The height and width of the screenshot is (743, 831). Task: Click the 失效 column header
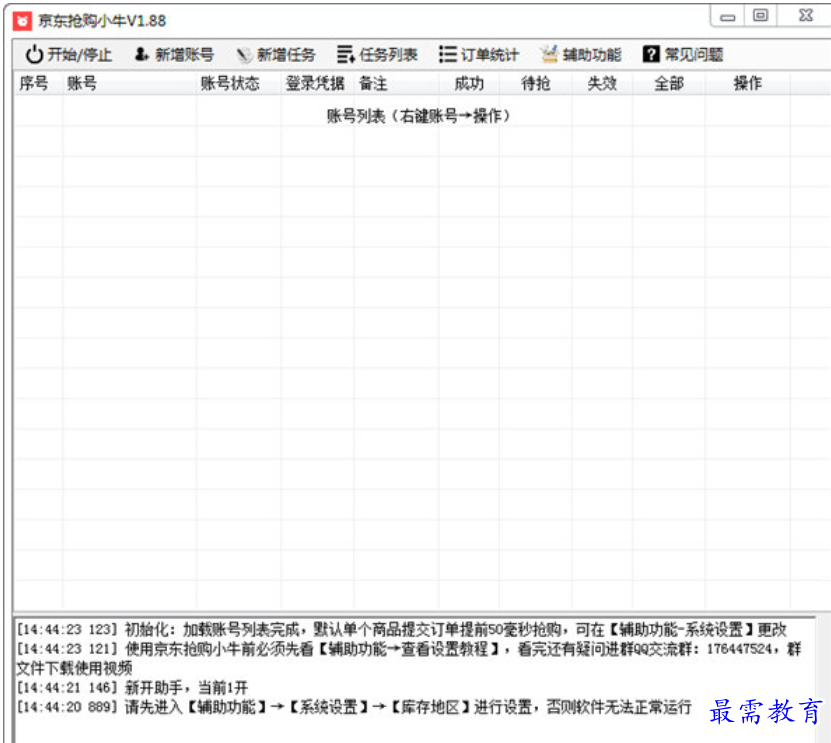[603, 83]
